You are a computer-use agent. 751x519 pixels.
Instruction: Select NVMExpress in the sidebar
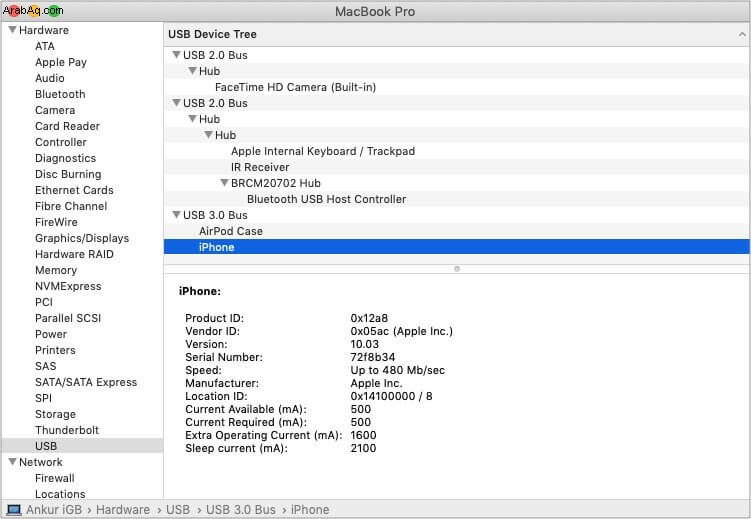coord(68,286)
